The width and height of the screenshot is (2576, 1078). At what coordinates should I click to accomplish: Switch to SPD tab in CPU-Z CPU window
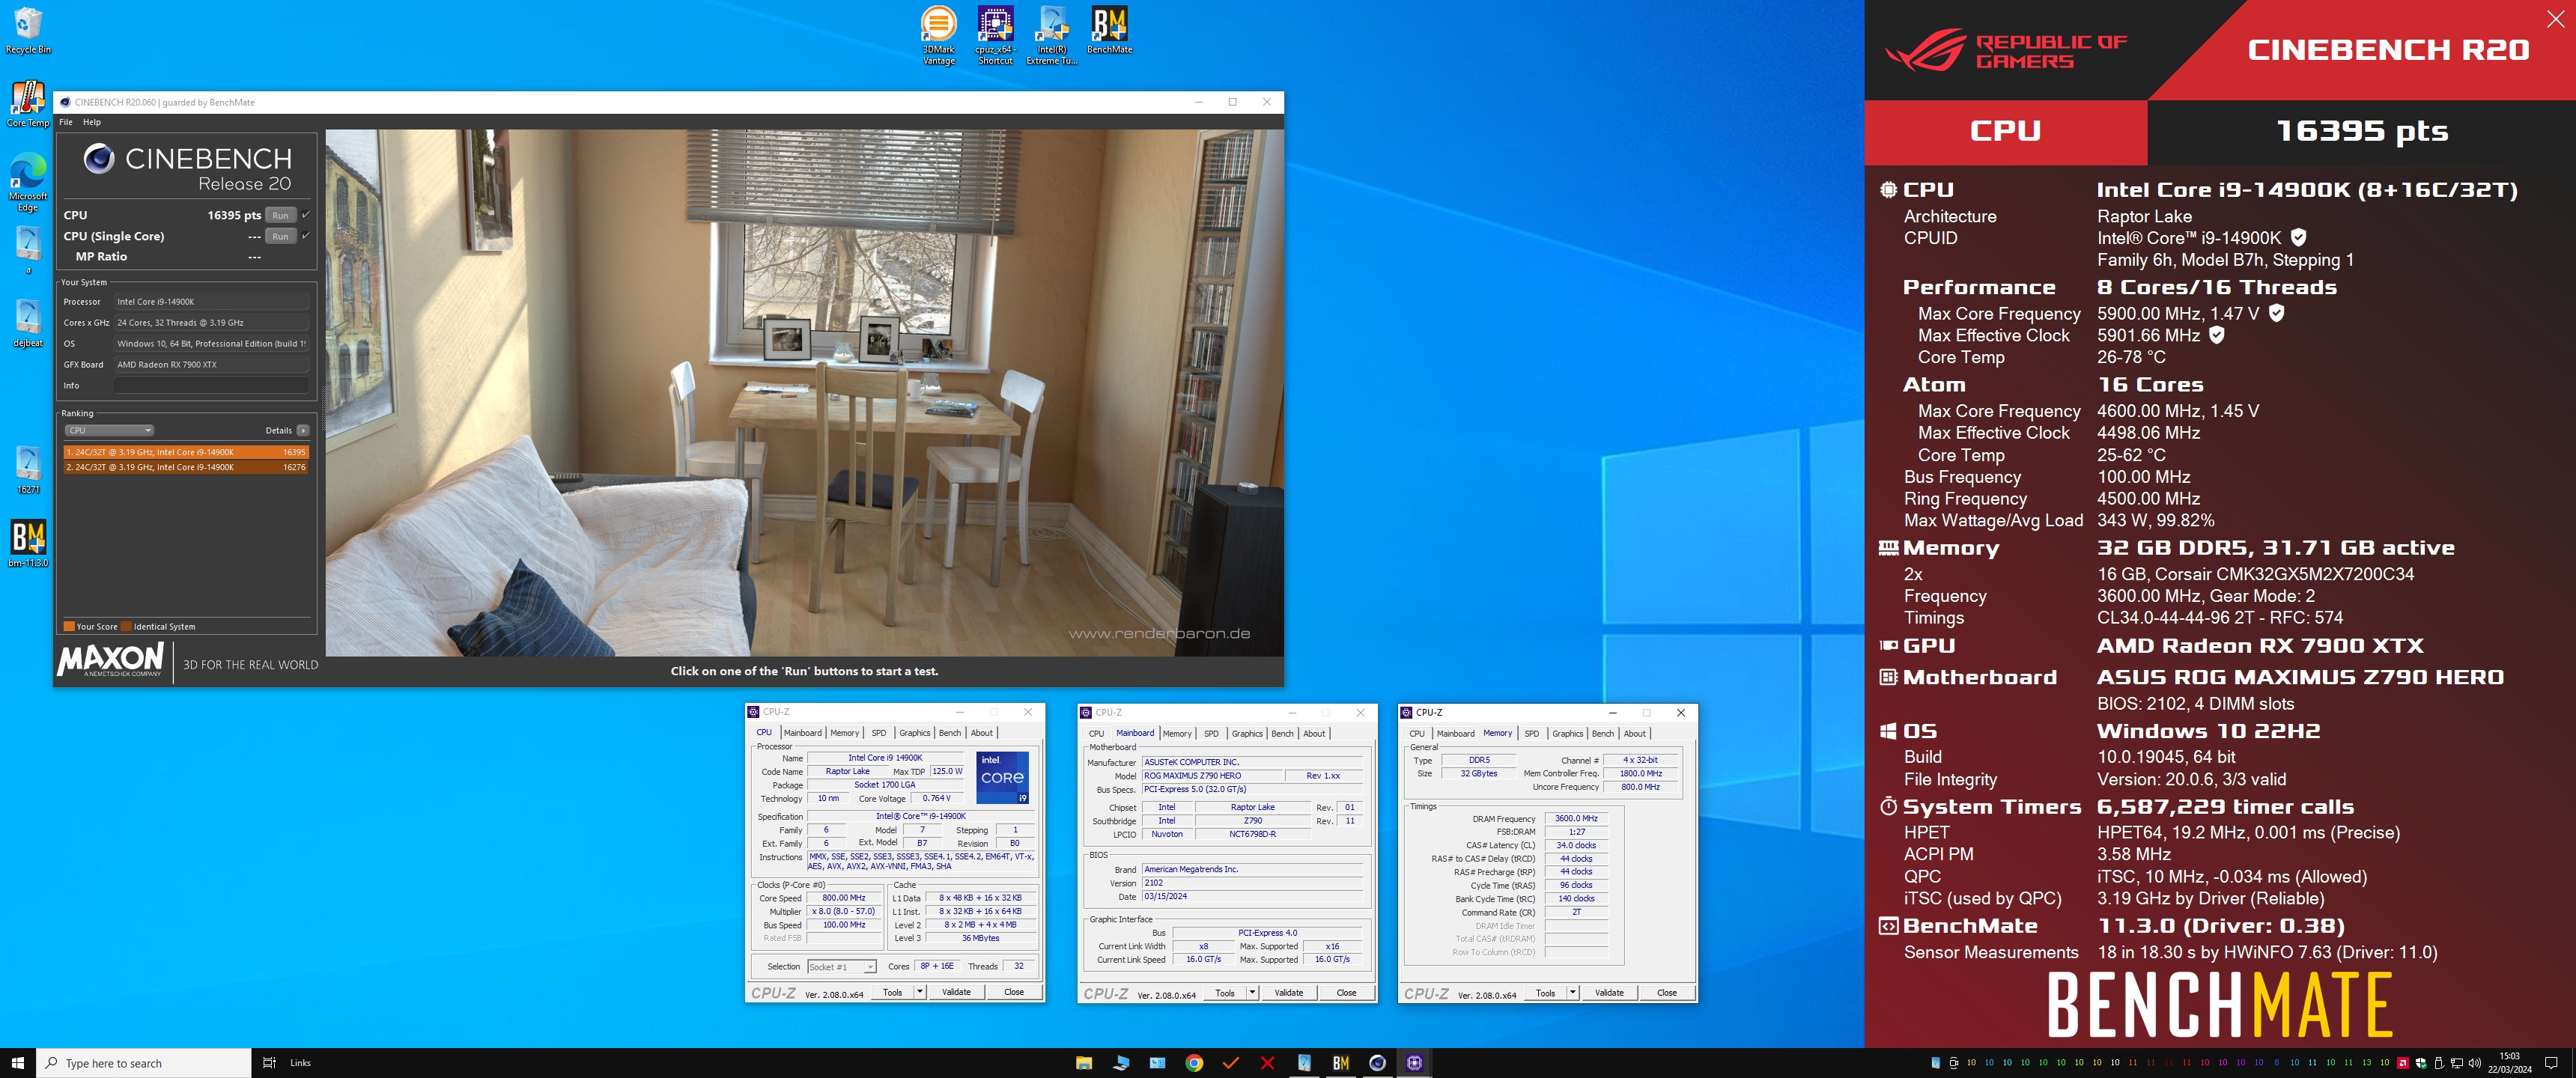(878, 733)
